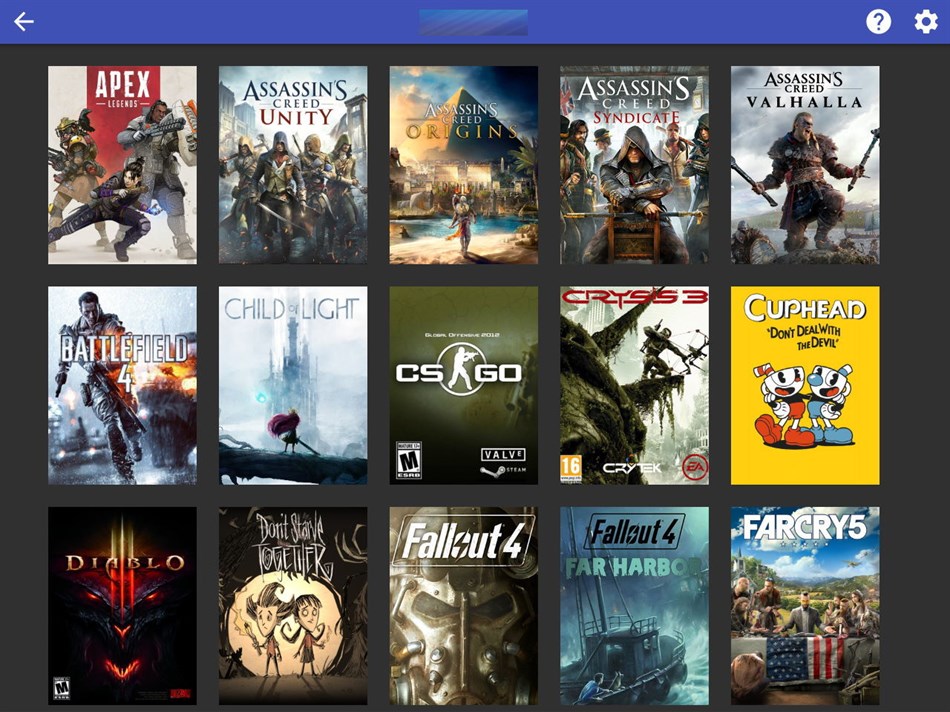The height and width of the screenshot is (712, 950).
Task: Select the Diablo III game cover
Action: [x=122, y=606]
